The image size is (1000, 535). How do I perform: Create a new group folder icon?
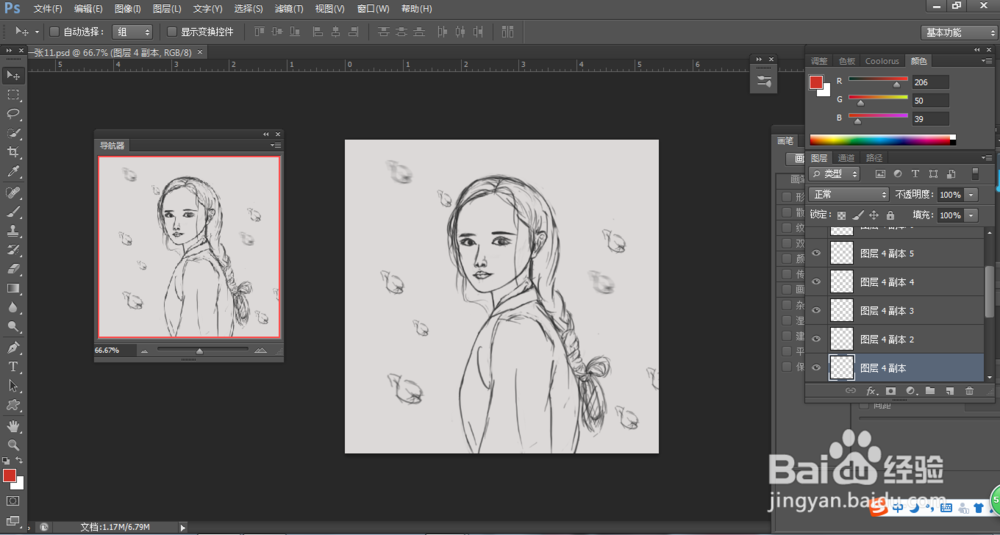[x=930, y=391]
